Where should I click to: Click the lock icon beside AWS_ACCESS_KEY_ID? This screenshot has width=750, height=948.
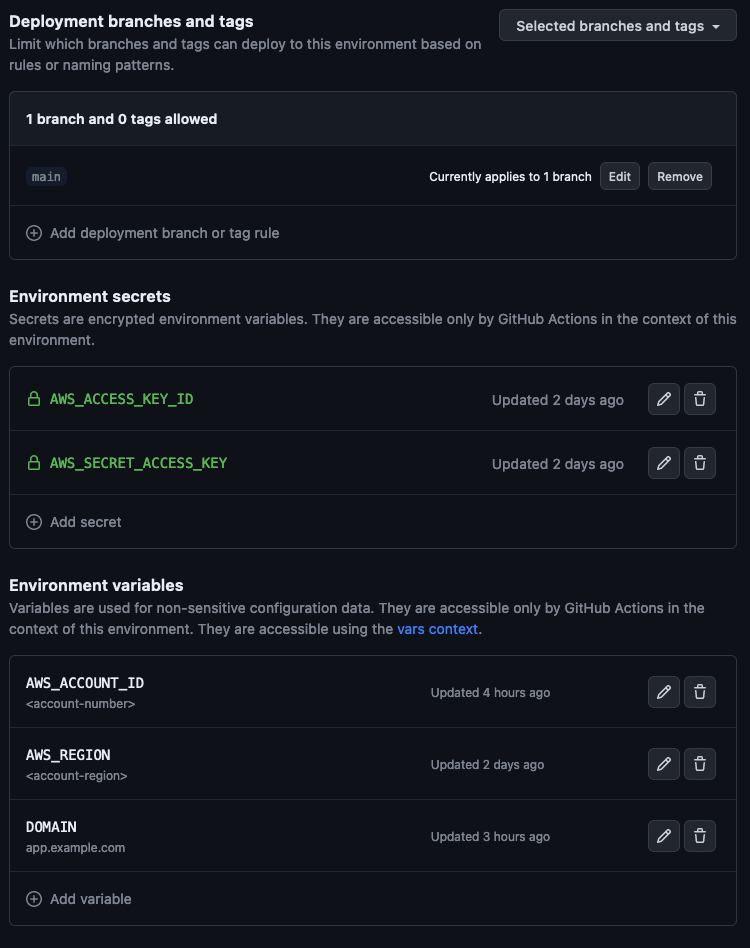click(x=34, y=399)
